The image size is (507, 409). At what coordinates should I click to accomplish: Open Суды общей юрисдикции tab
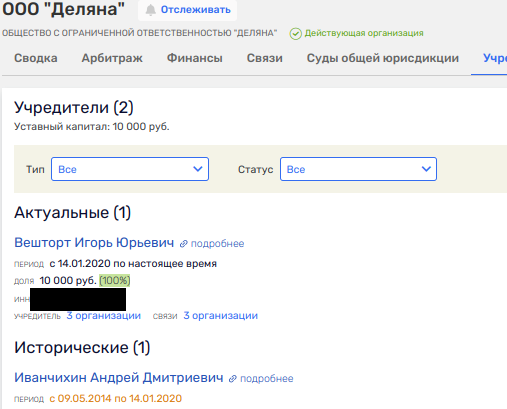tap(383, 58)
